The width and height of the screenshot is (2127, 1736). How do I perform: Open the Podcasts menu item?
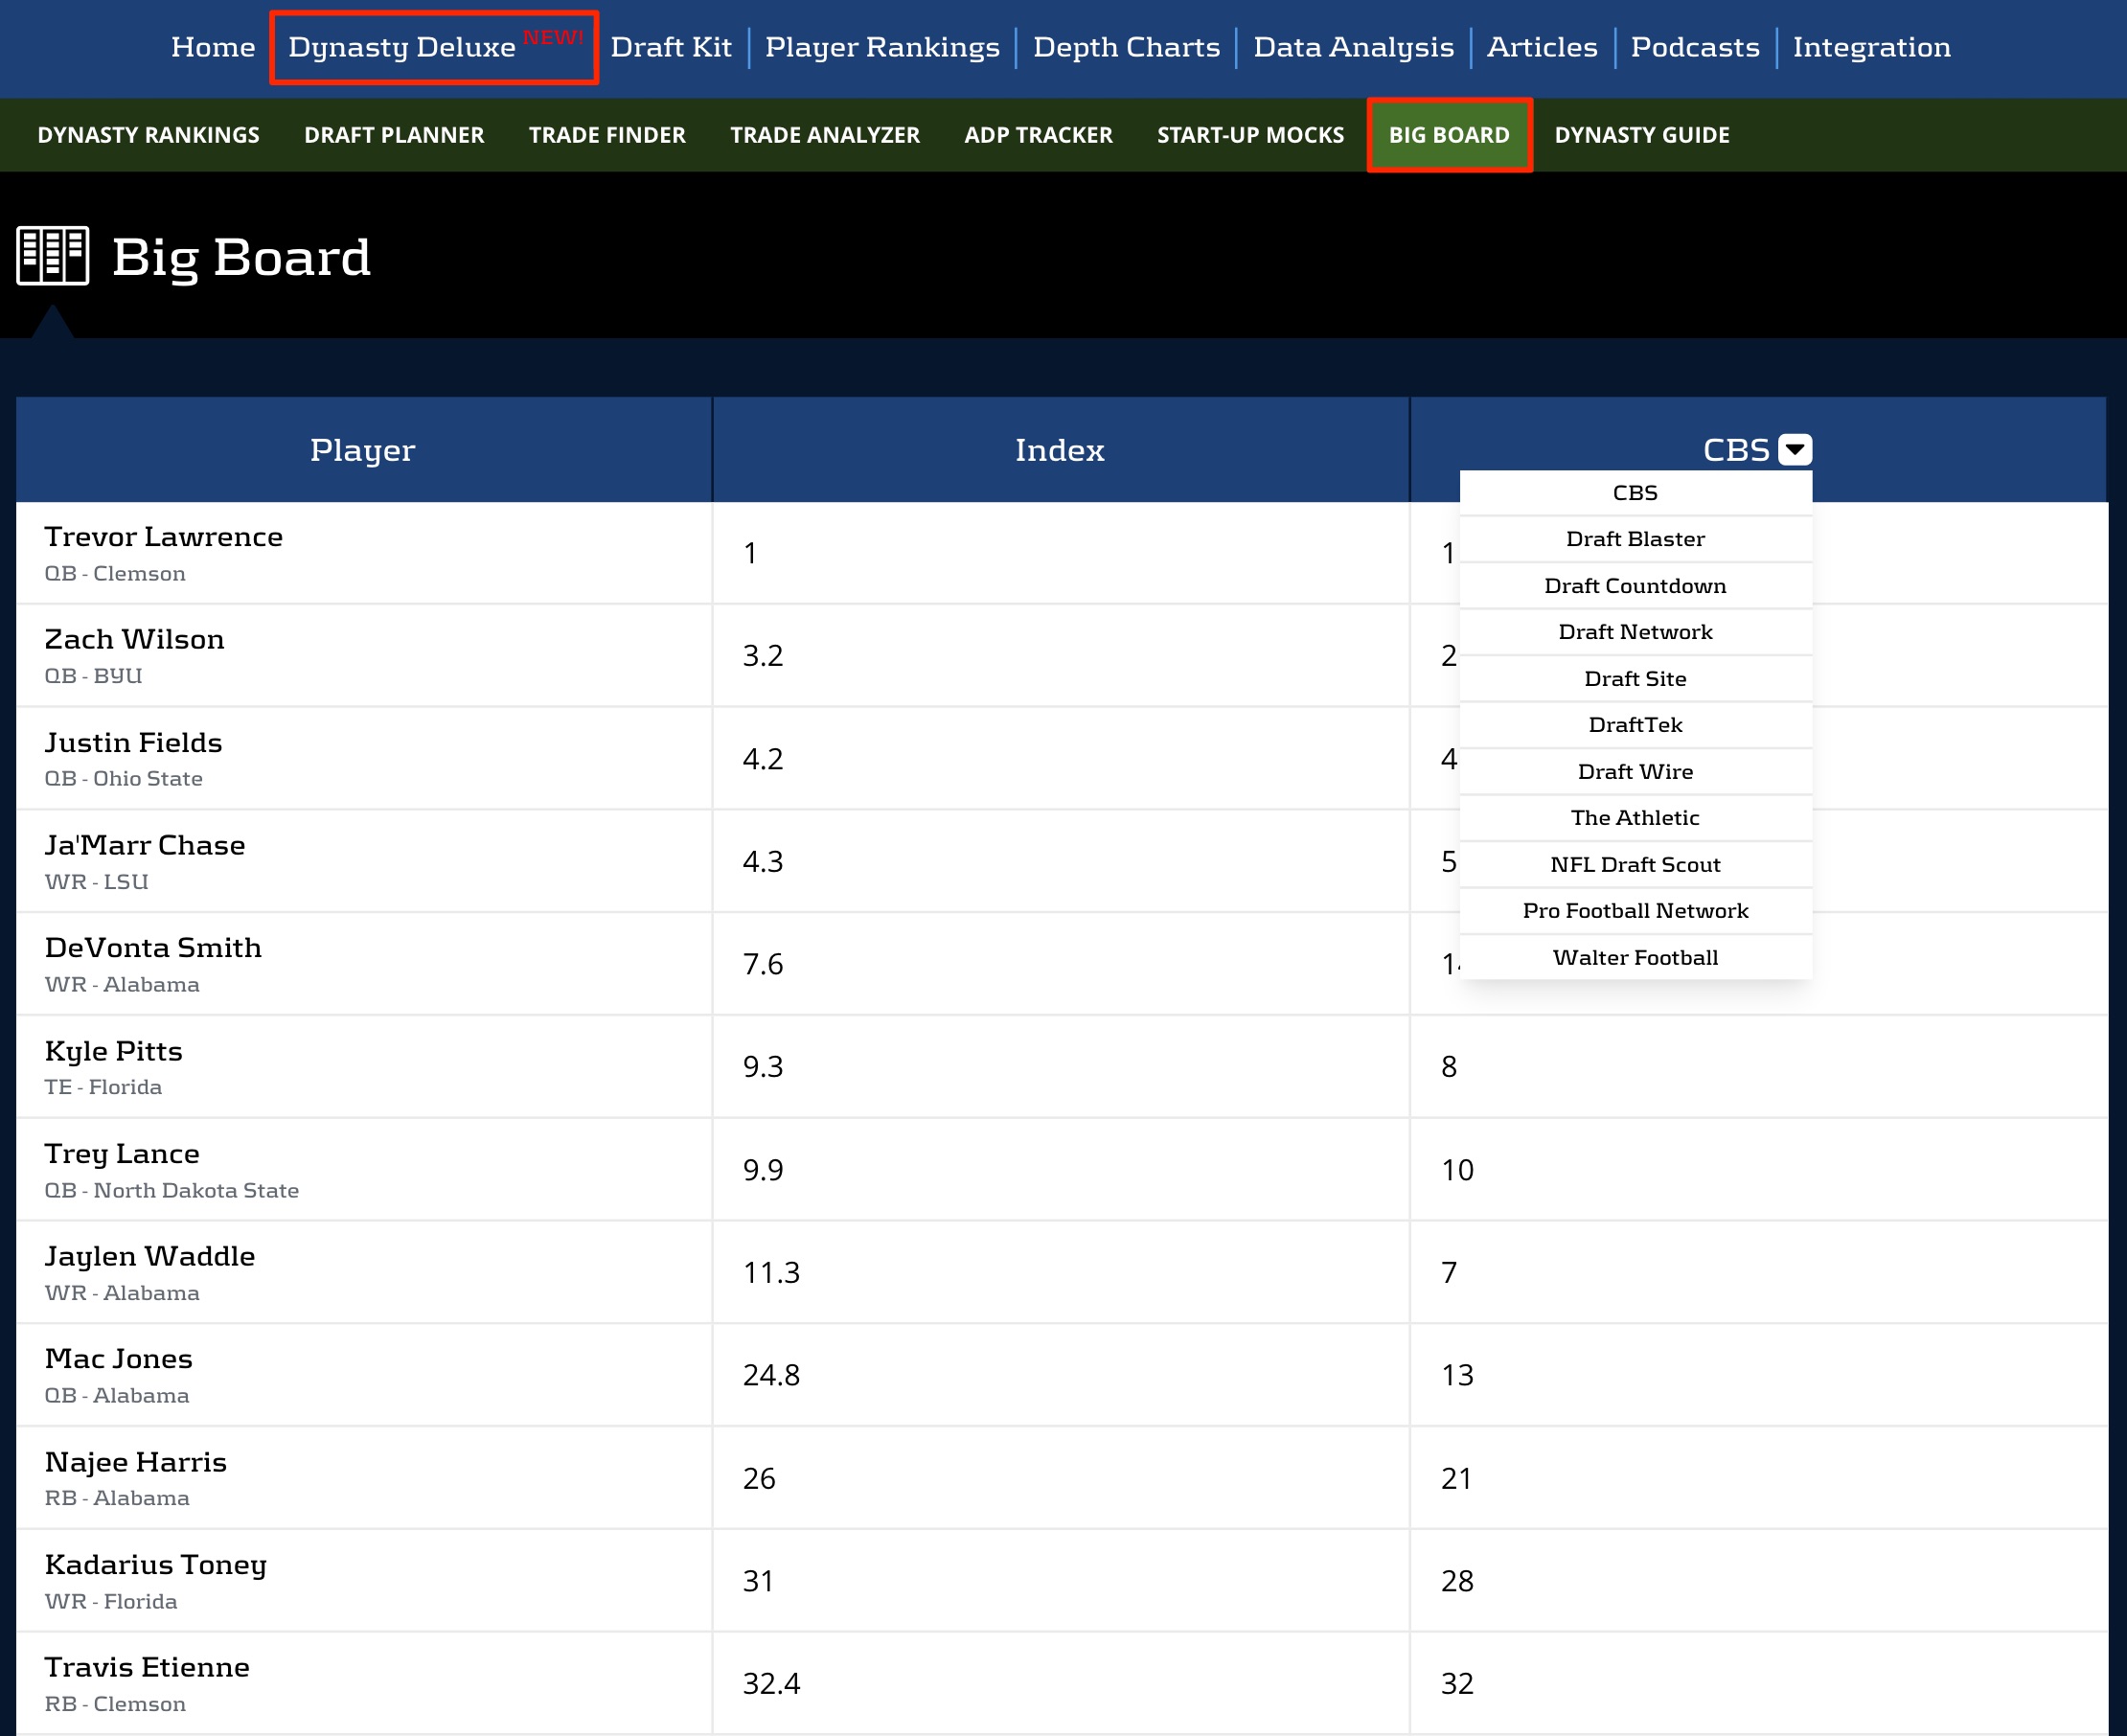click(1694, 47)
